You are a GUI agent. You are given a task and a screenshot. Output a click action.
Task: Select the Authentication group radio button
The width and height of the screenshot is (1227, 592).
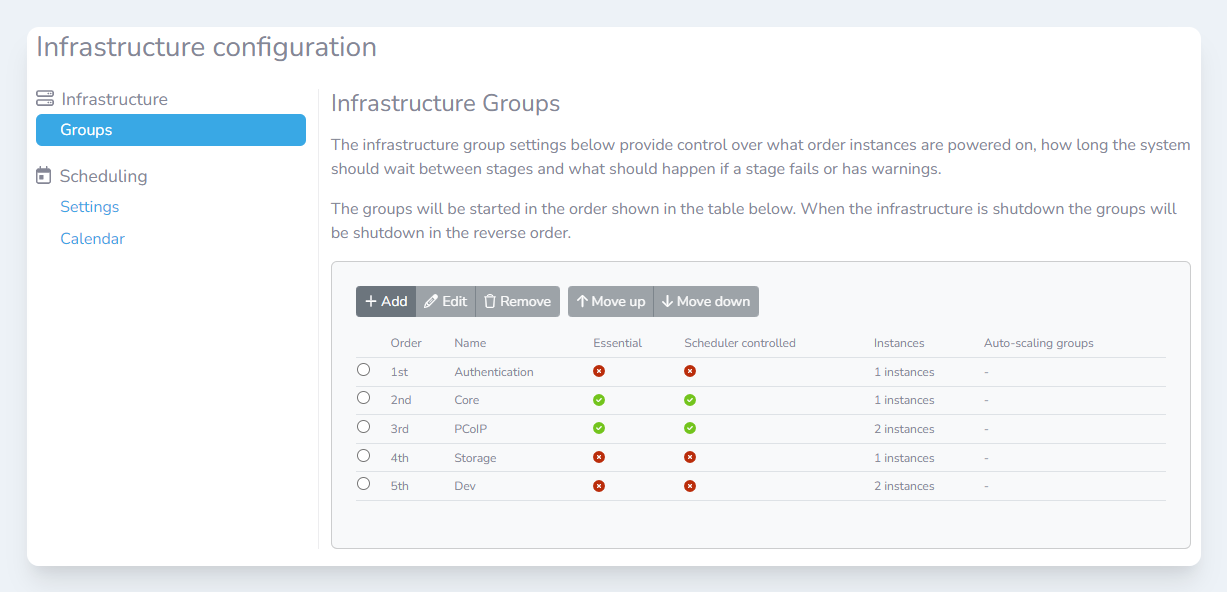(x=364, y=370)
